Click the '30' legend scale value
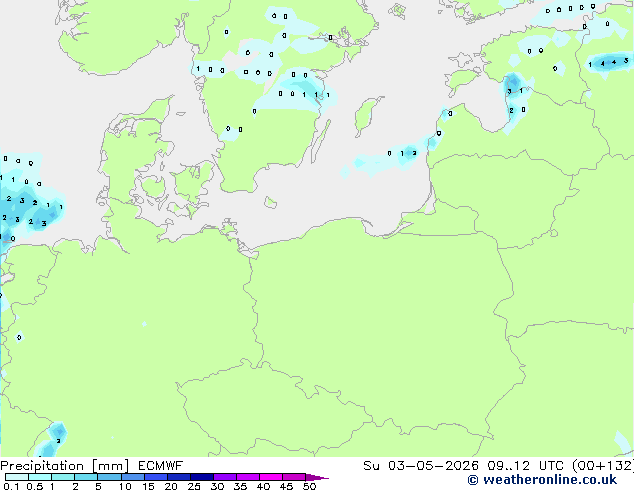The height and width of the screenshot is (490, 634). click(x=217, y=486)
